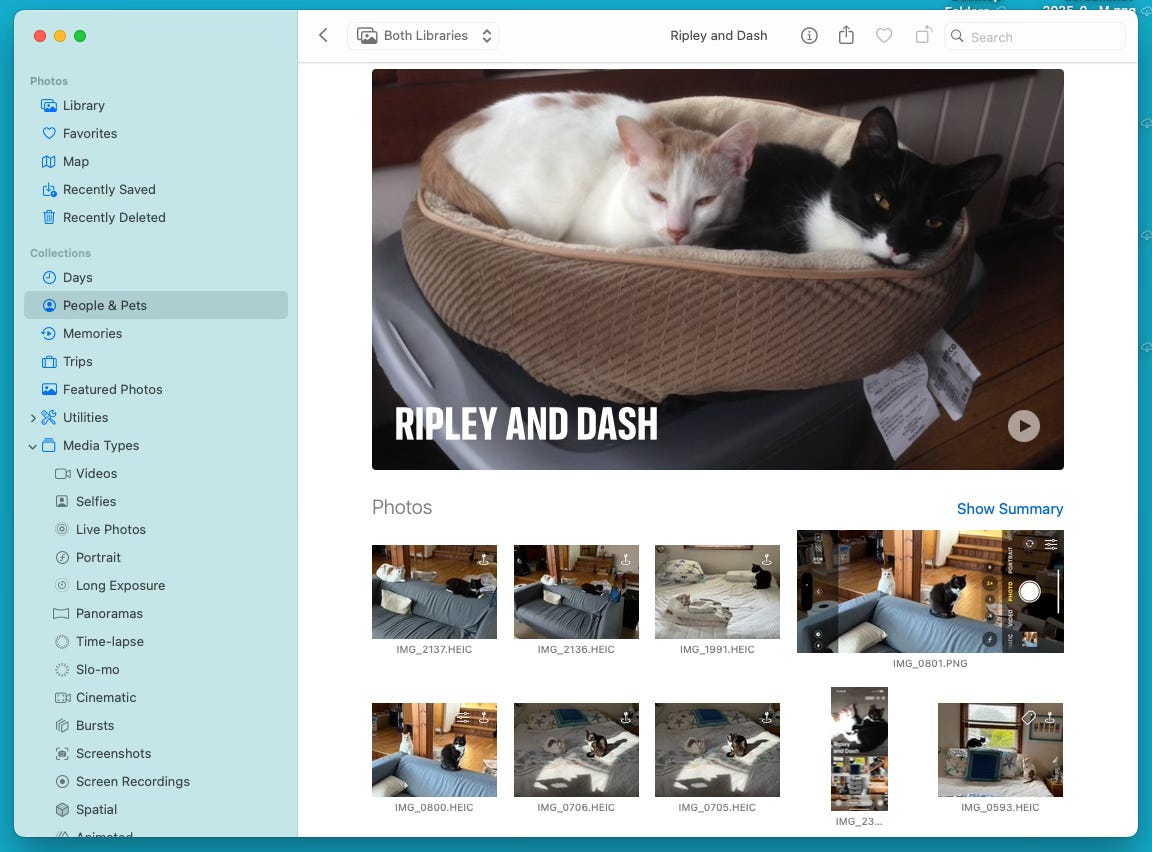Open the IMG_2137.HEIC thumbnail
Image resolution: width=1152 pixels, height=852 pixels.
pyautogui.click(x=434, y=592)
